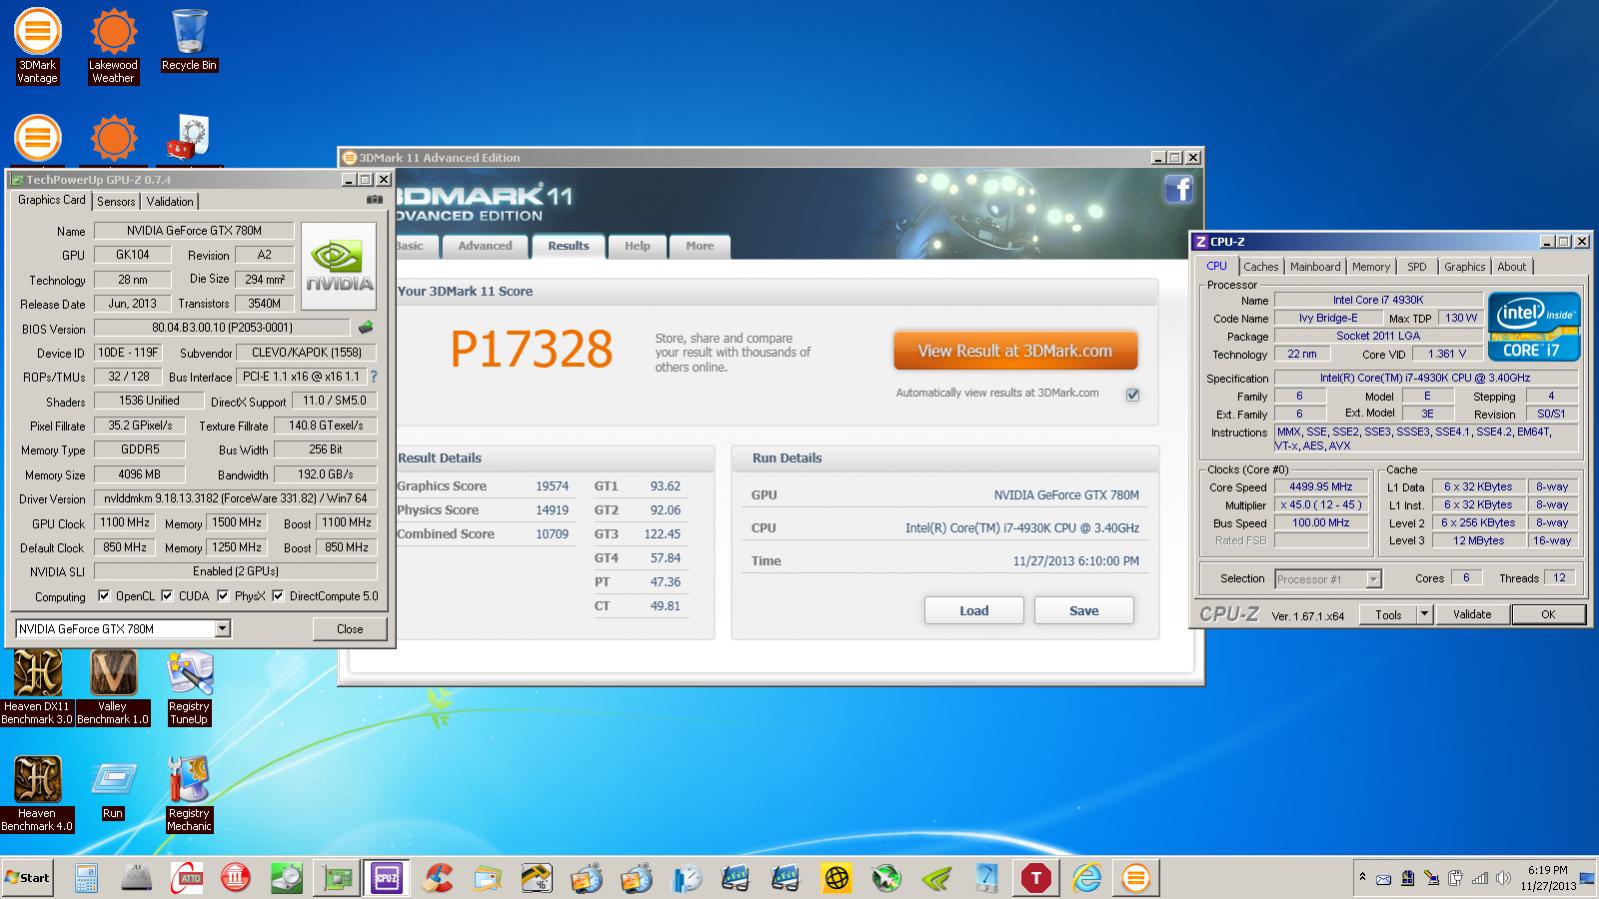
Task: Select the Recycle Bin on desktop
Action: pyautogui.click(x=189, y=41)
